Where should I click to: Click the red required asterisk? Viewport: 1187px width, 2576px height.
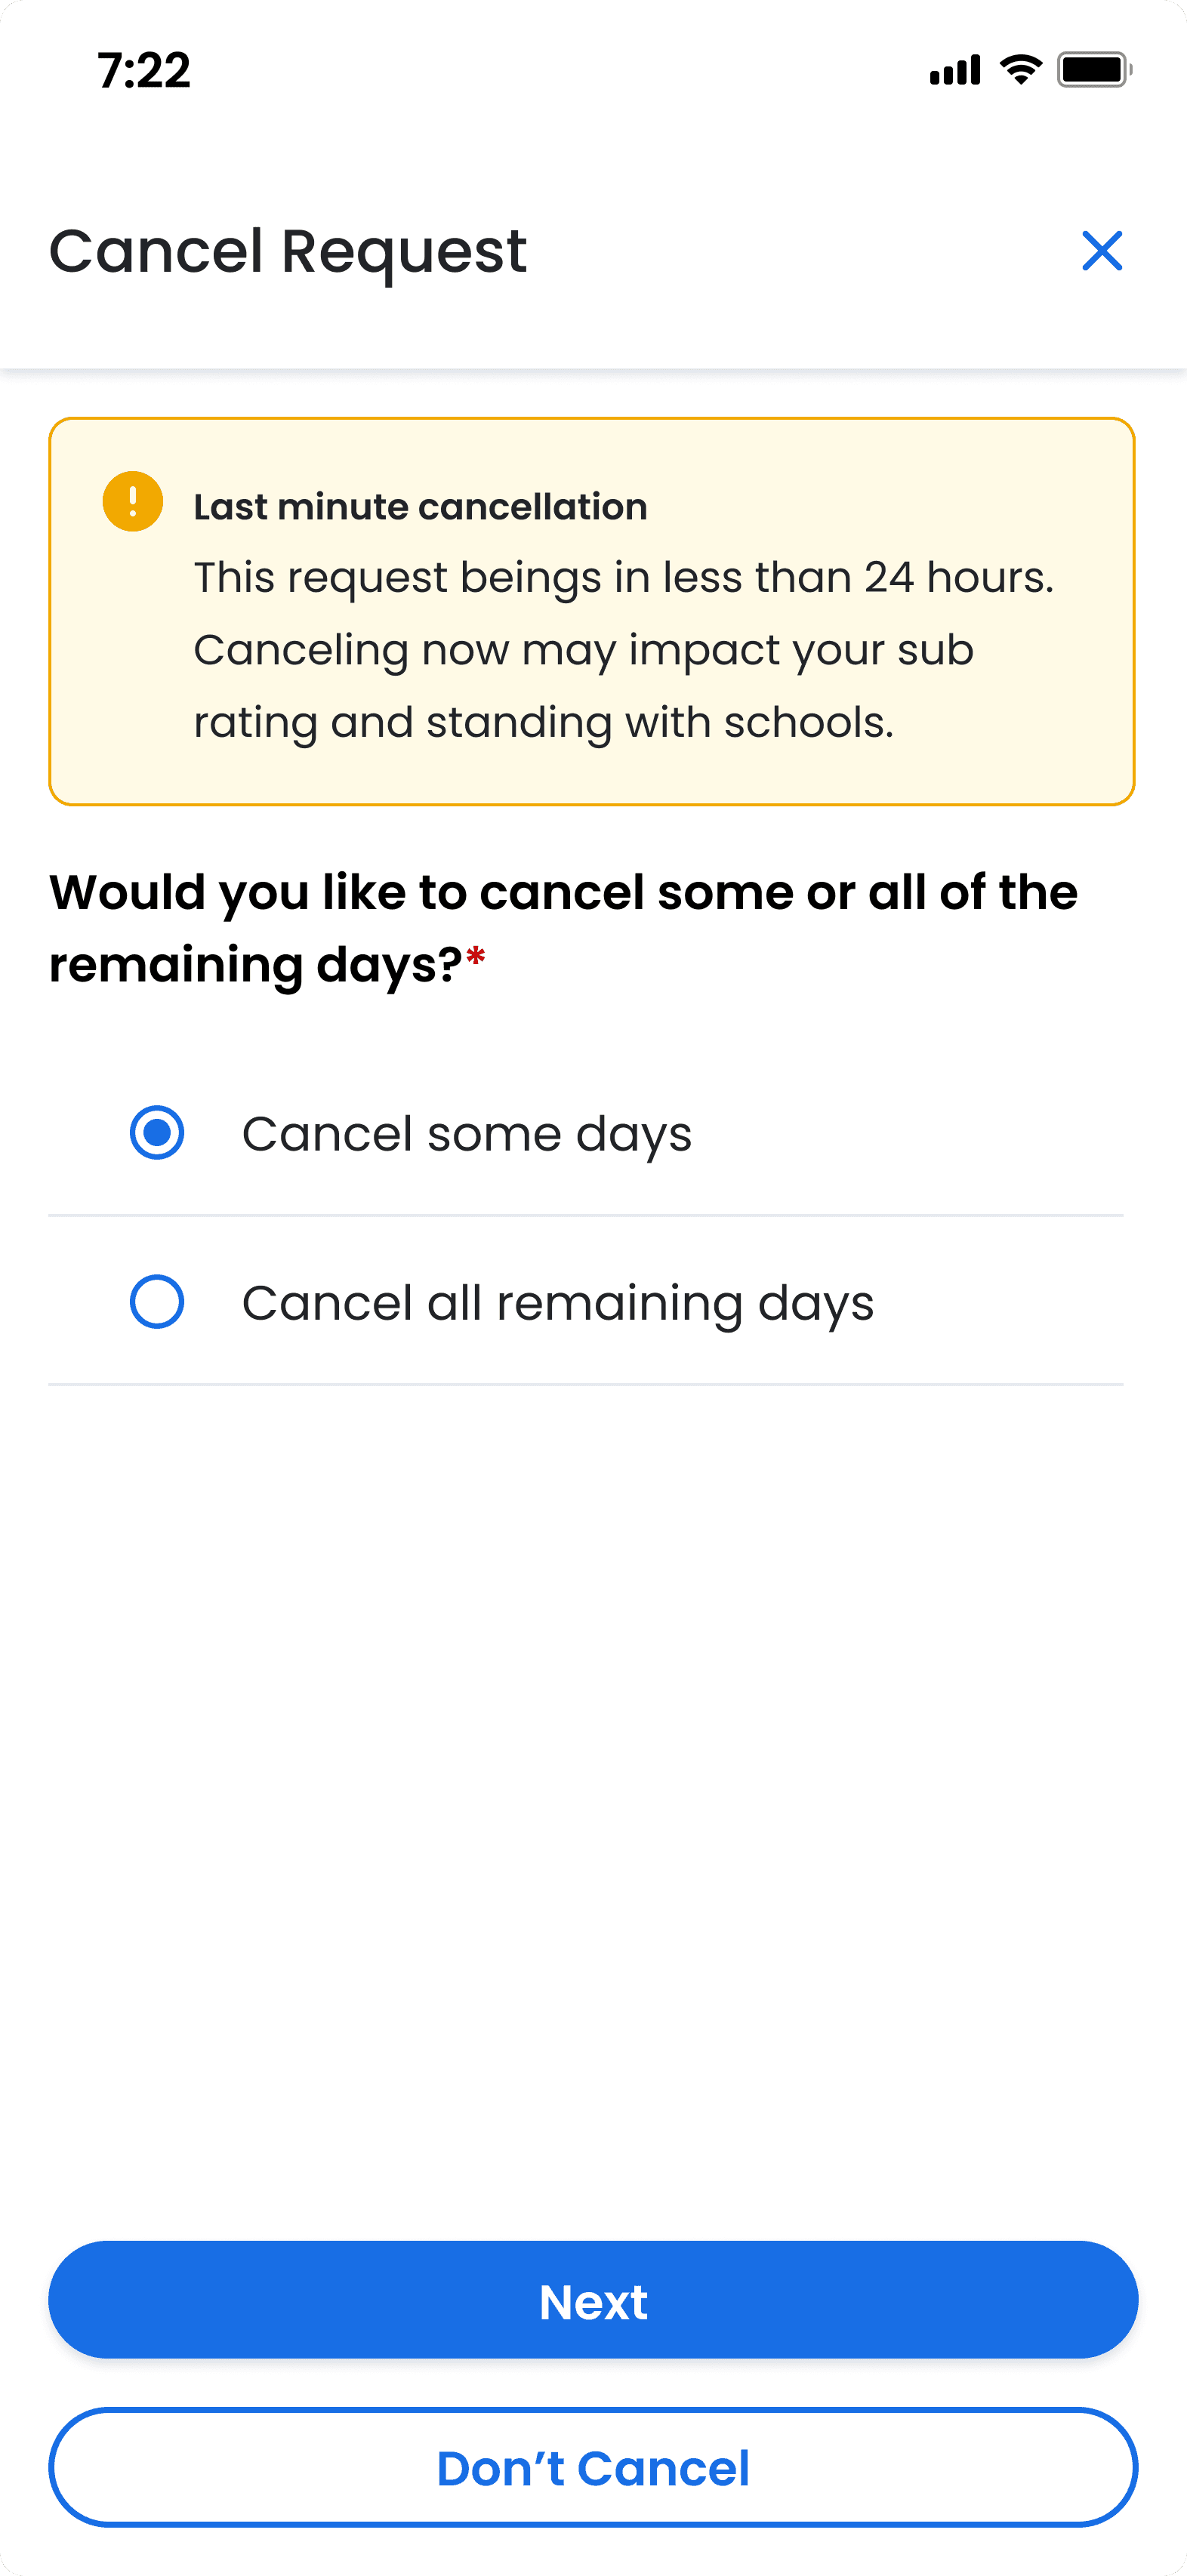(476, 958)
